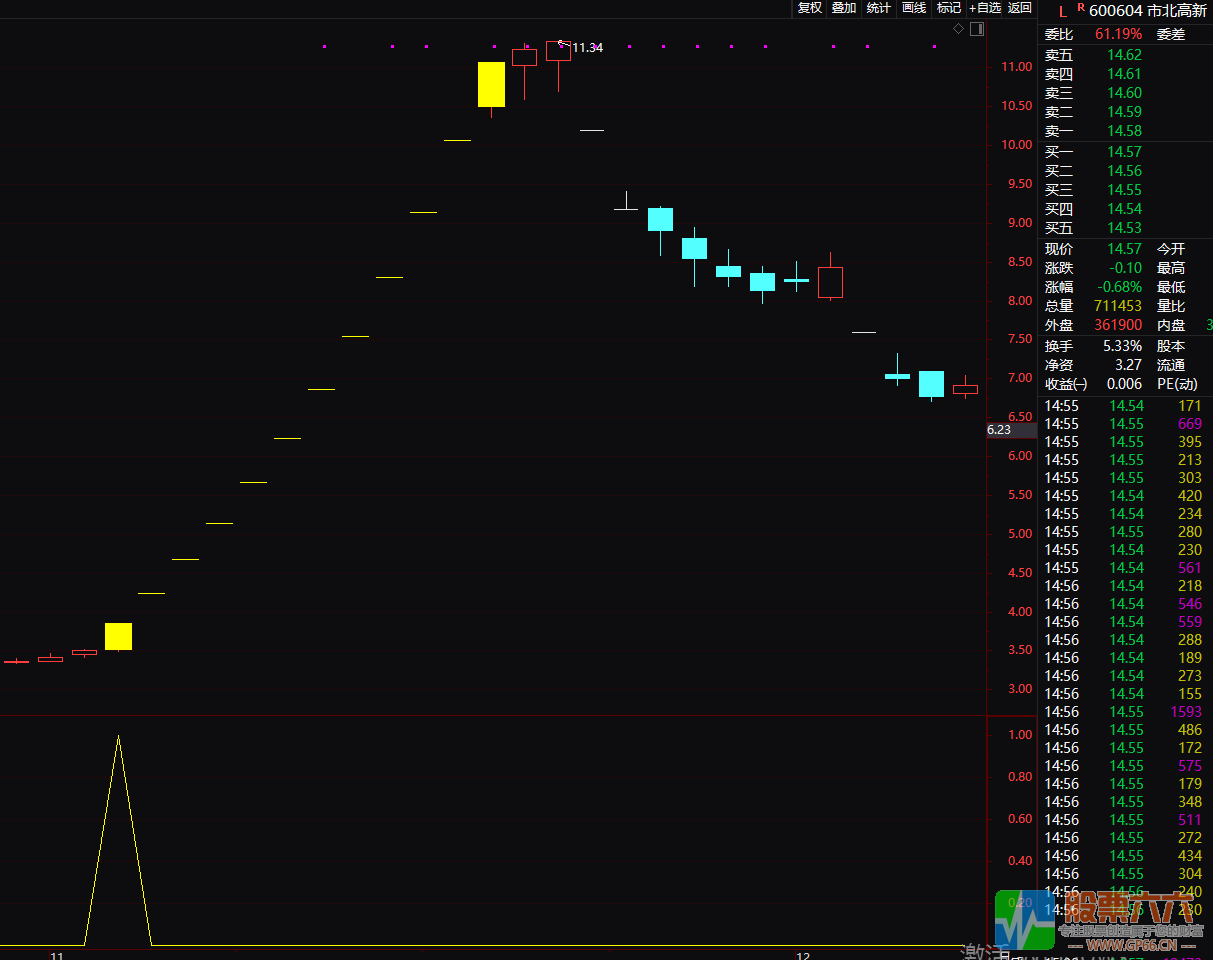Toggle the side panel layout icon
The height and width of the screenshot is (960, 1213).
[977, 29]
